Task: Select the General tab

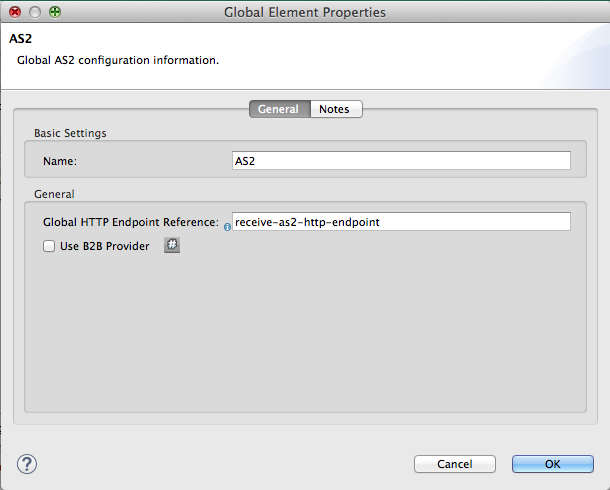Action: coord(278,109)
